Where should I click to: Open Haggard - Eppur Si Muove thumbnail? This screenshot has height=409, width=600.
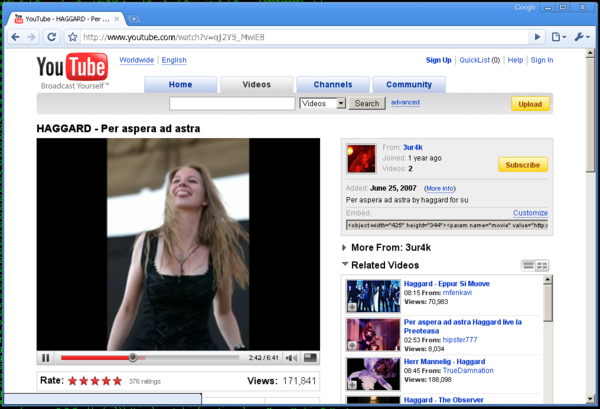tap(373, 296)
